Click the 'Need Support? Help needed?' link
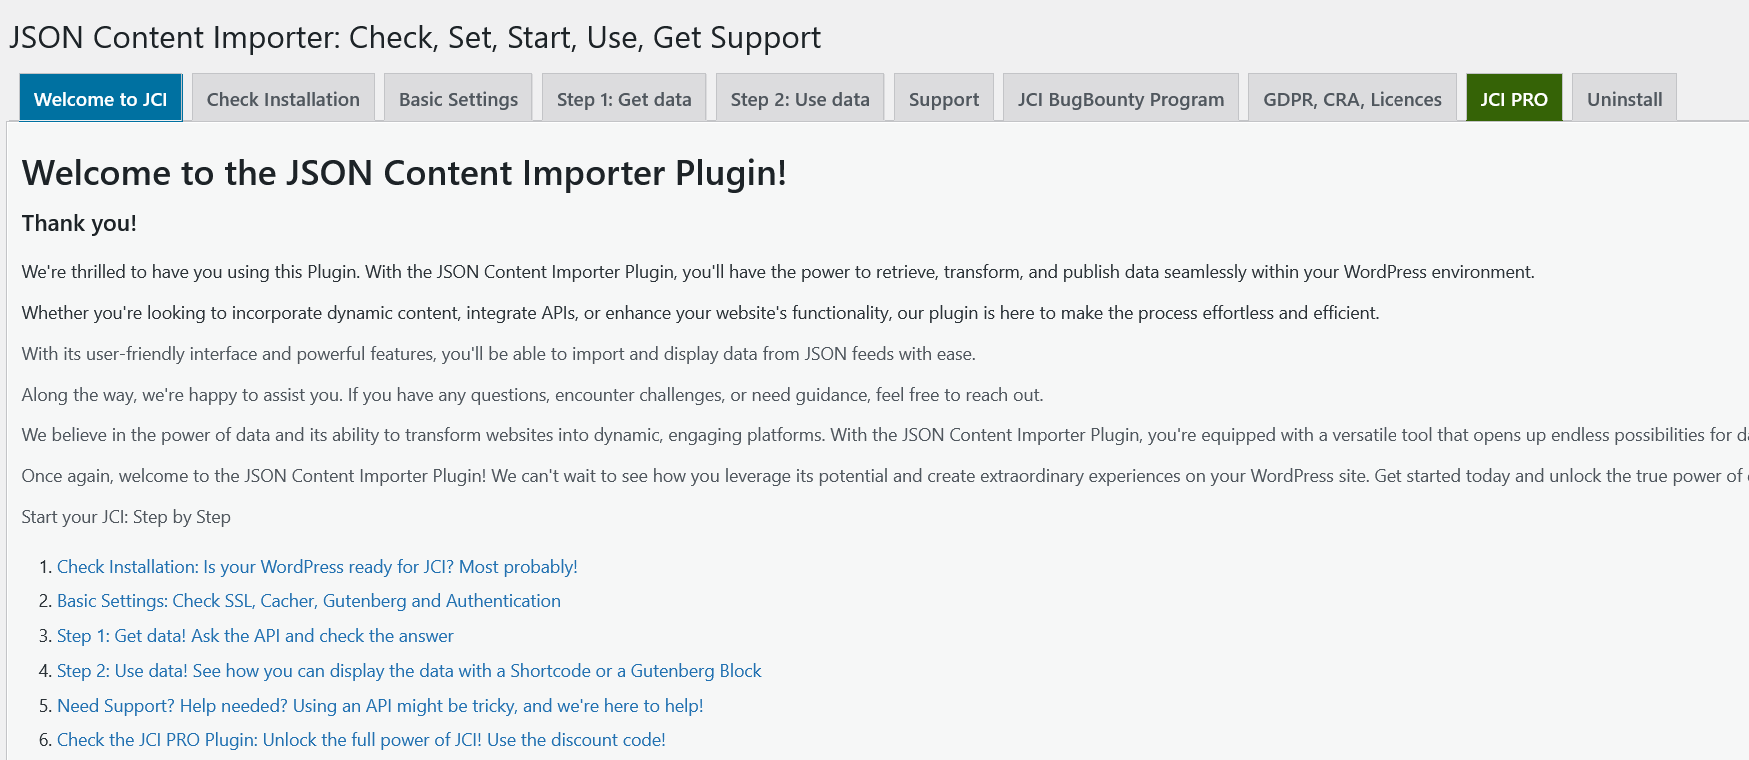 380,706
